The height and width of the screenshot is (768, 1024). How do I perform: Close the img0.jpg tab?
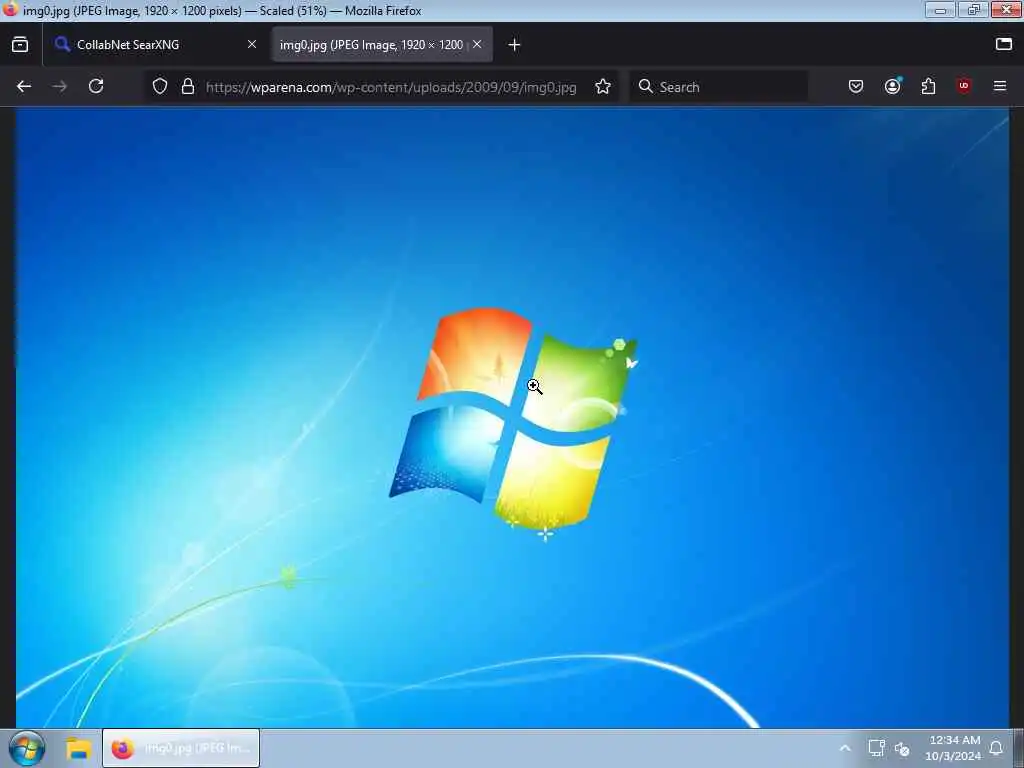point(477,44)
